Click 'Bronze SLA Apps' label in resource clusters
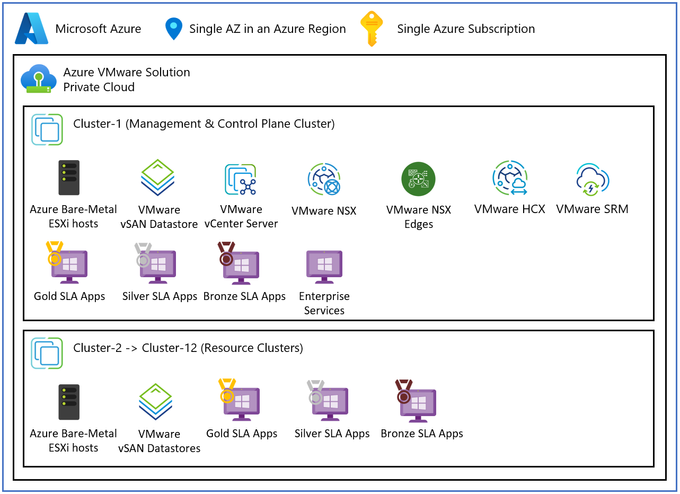The height and width of the screenshot is (494, 680). [x=422, y=433]
